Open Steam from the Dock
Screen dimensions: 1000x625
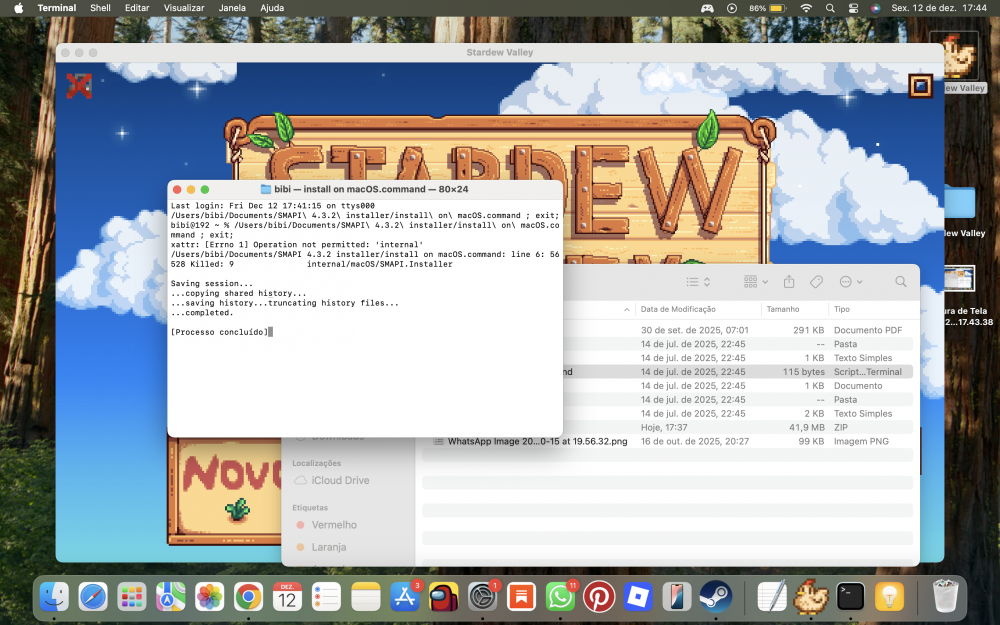tap(715, 597)
